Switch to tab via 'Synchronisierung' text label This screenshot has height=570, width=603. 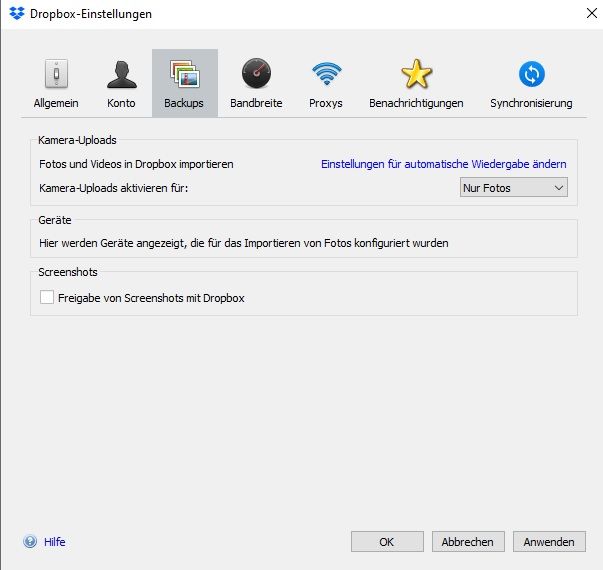click(x=531, y=103)
